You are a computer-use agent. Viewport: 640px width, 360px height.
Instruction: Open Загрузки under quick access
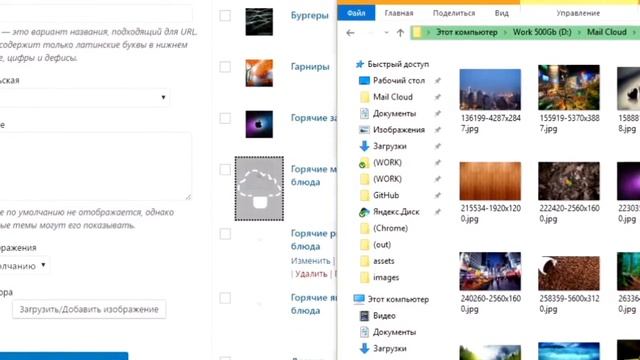pos(383,146)
